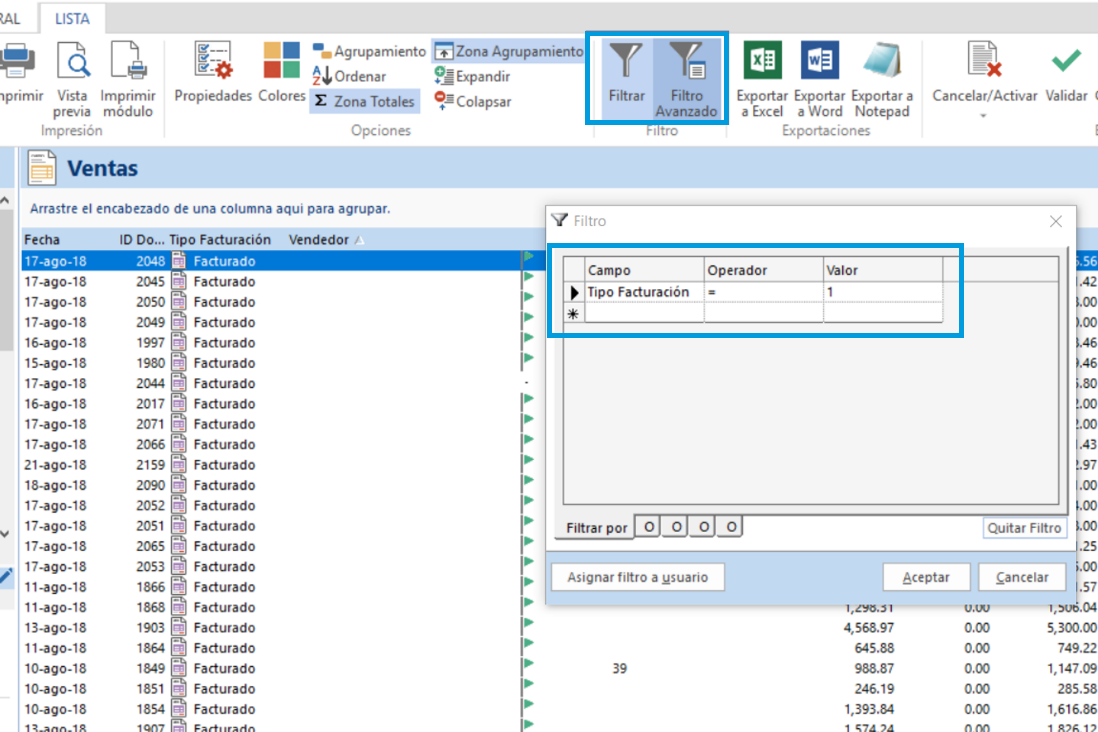Click the Valor cell containing 1

point(882,292)
